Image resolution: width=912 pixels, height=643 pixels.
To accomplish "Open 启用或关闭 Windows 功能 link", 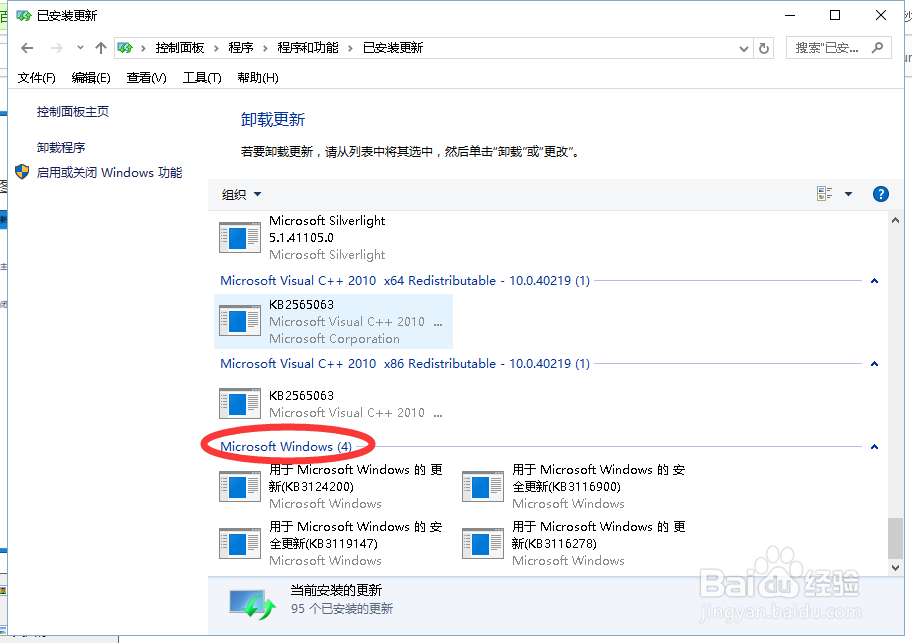I will pyautogui.click(x=109, y=173).
